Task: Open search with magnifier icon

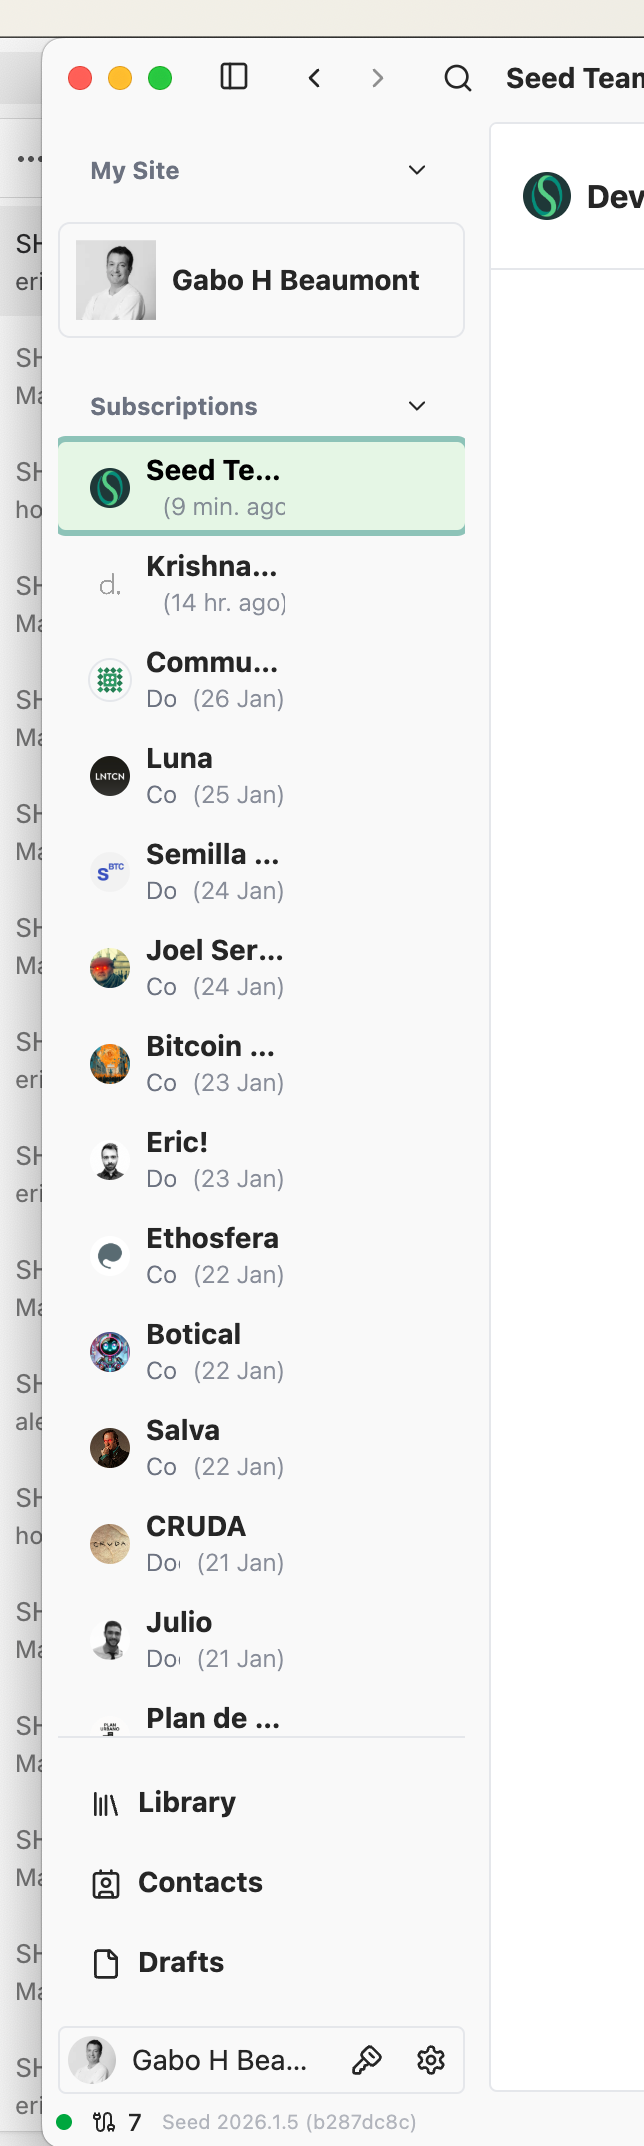Action: 458,78
